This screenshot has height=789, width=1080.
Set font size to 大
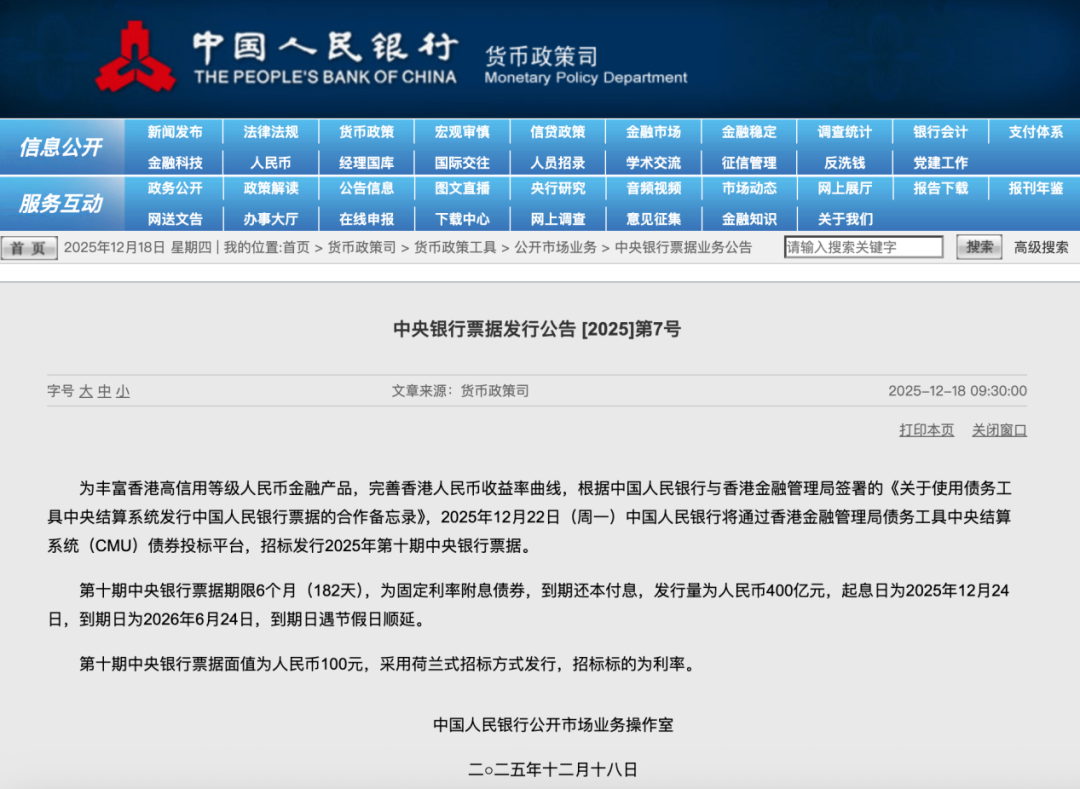coord(86,392)
